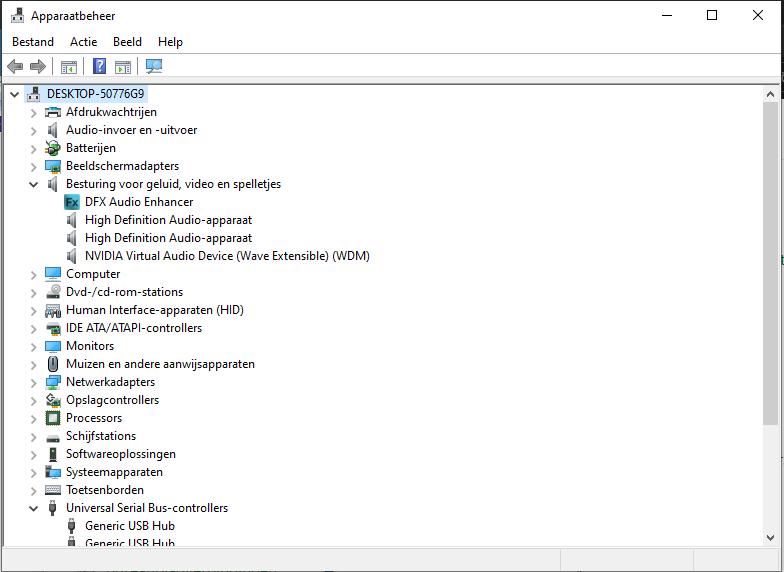Click the monitor icon beside Monitors
784x572 pixels.
[x=52, y=346]
